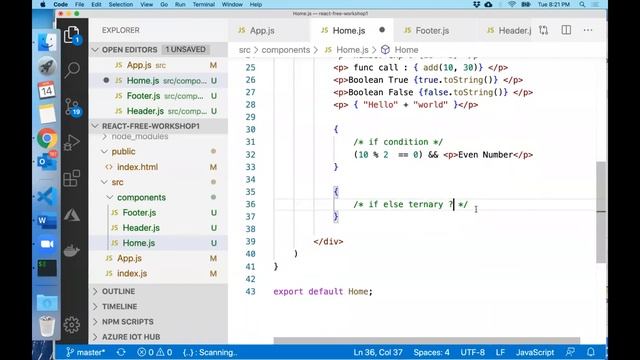Change language mode from JavaScript
The width and height of the screenshot is (640, 360).
click(535, 352)
